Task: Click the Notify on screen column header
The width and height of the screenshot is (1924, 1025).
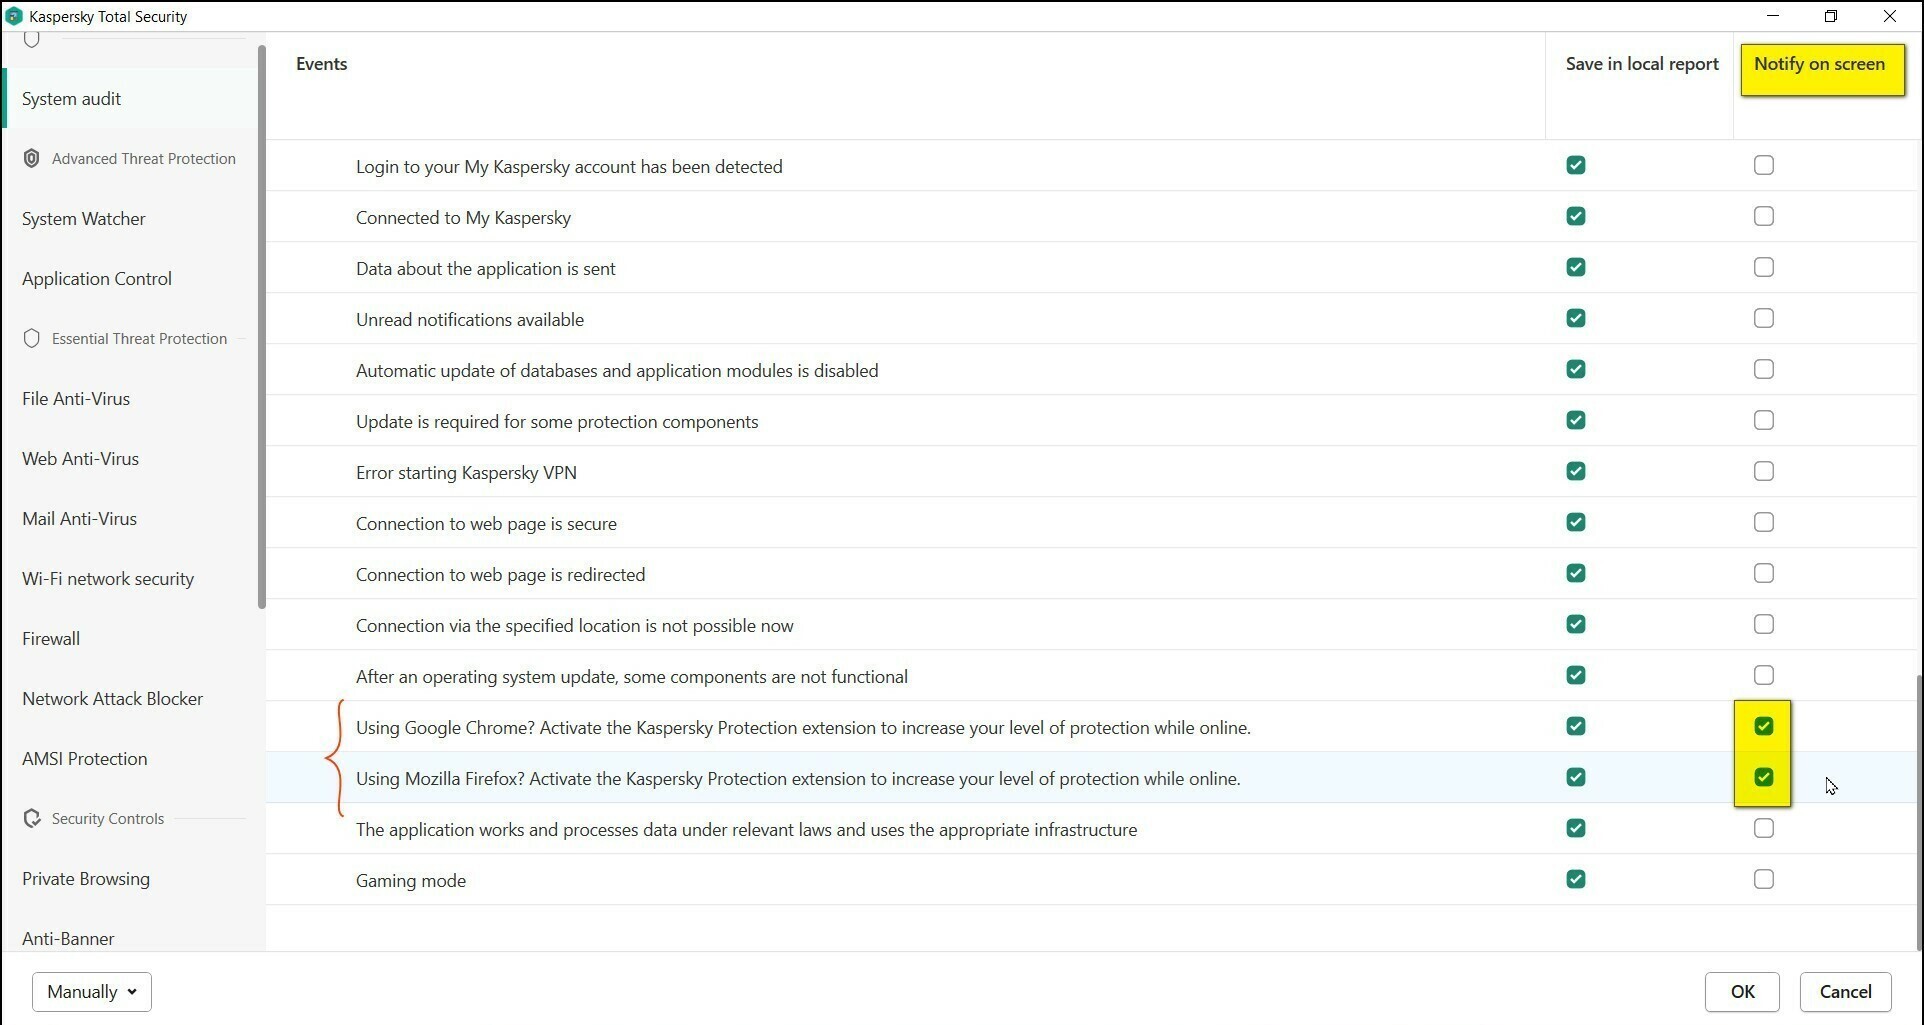Action: click(x=1819, y=64)
